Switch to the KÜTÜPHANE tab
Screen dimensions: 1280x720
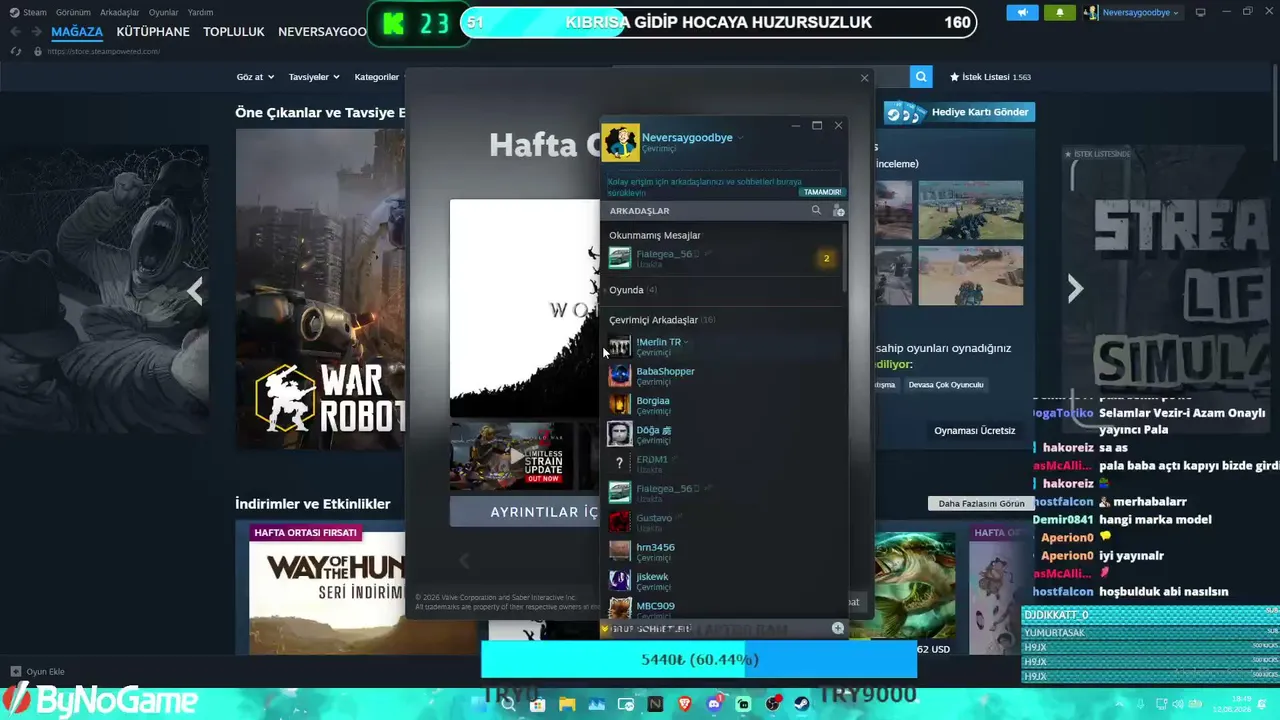(153, 32)
